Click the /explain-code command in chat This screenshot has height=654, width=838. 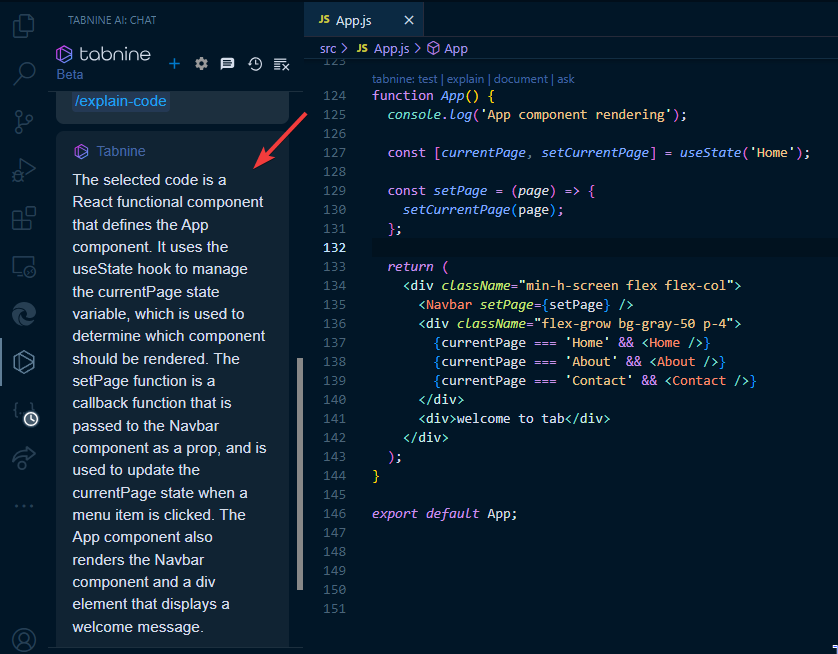(120, 101)
